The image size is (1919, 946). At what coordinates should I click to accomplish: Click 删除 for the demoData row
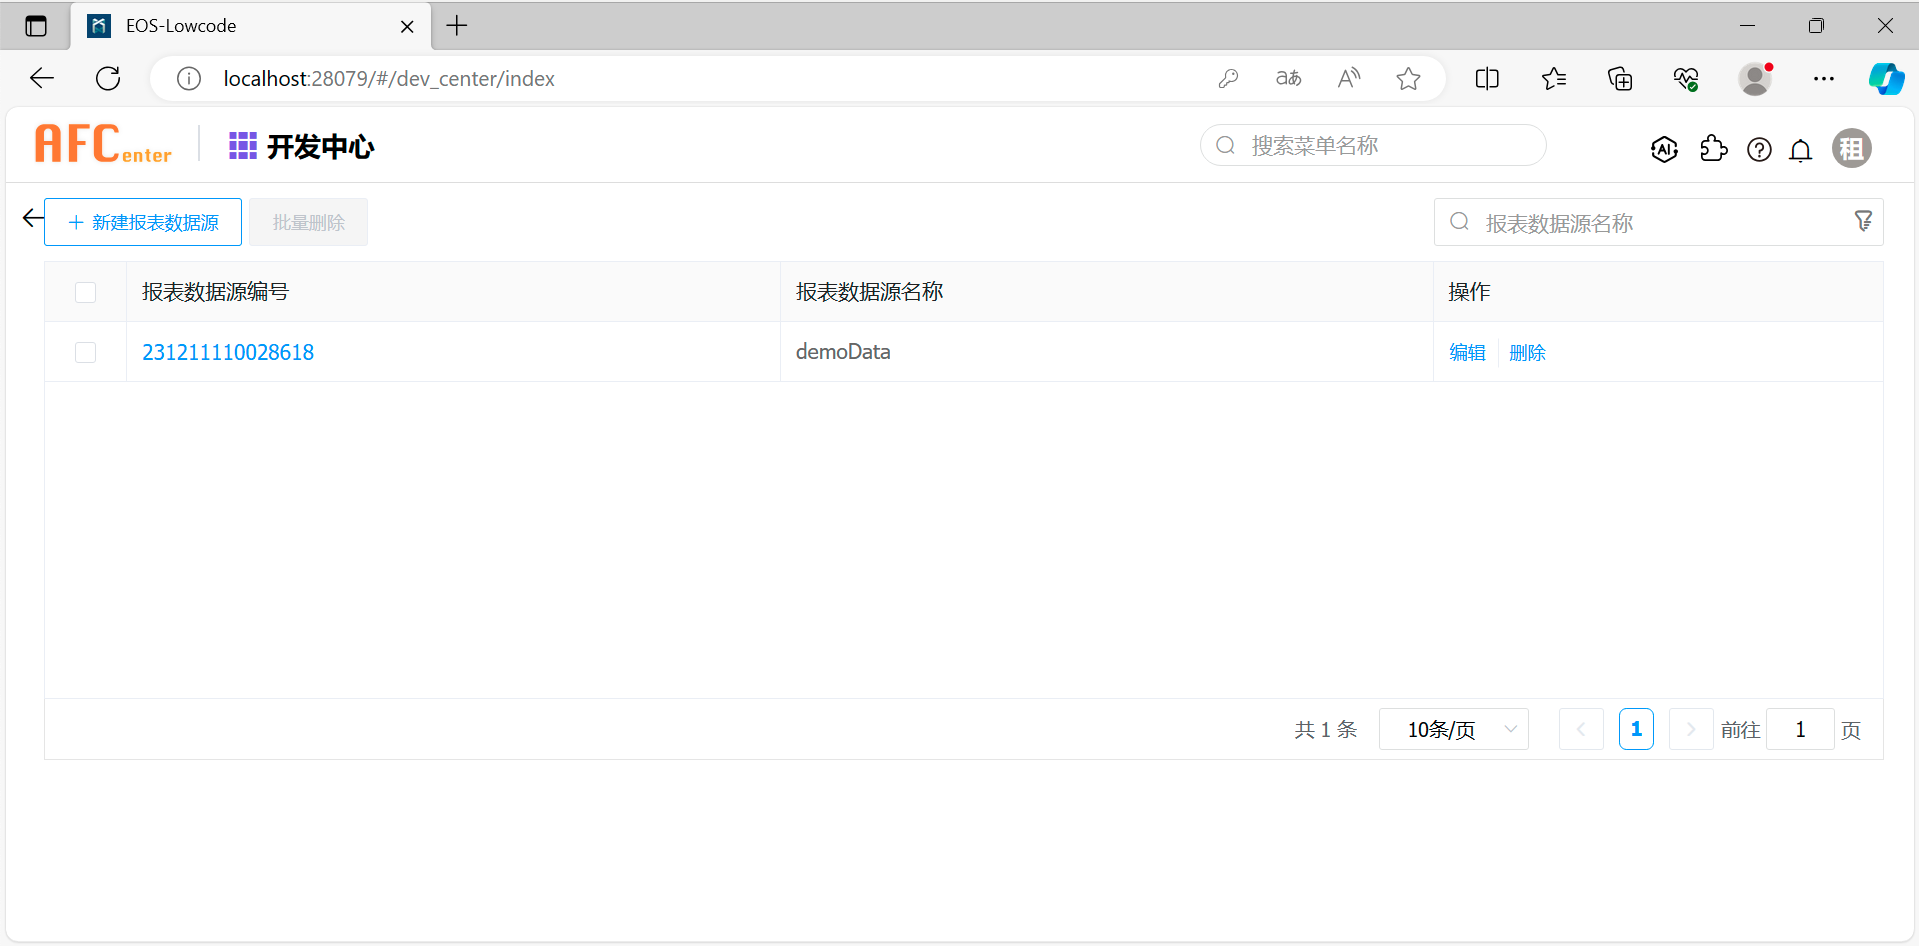(1527, 352)
